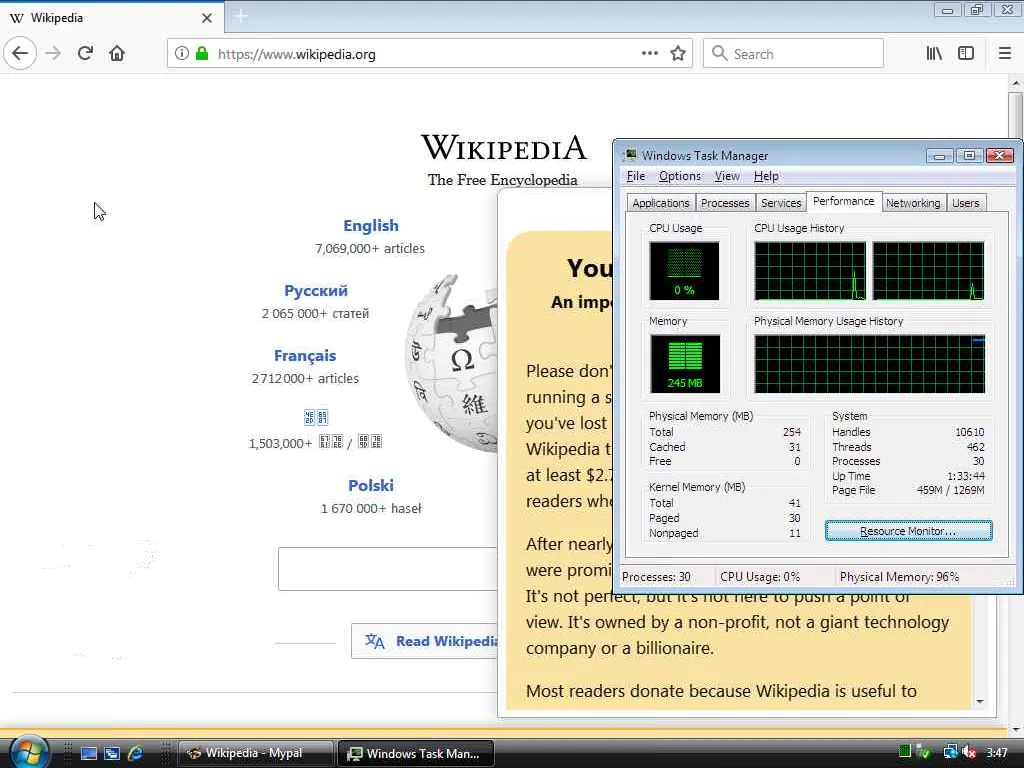Click the network tray icon
This screenshot has width=1024, height=768.
pyautogui.click(x=950, y=752)
